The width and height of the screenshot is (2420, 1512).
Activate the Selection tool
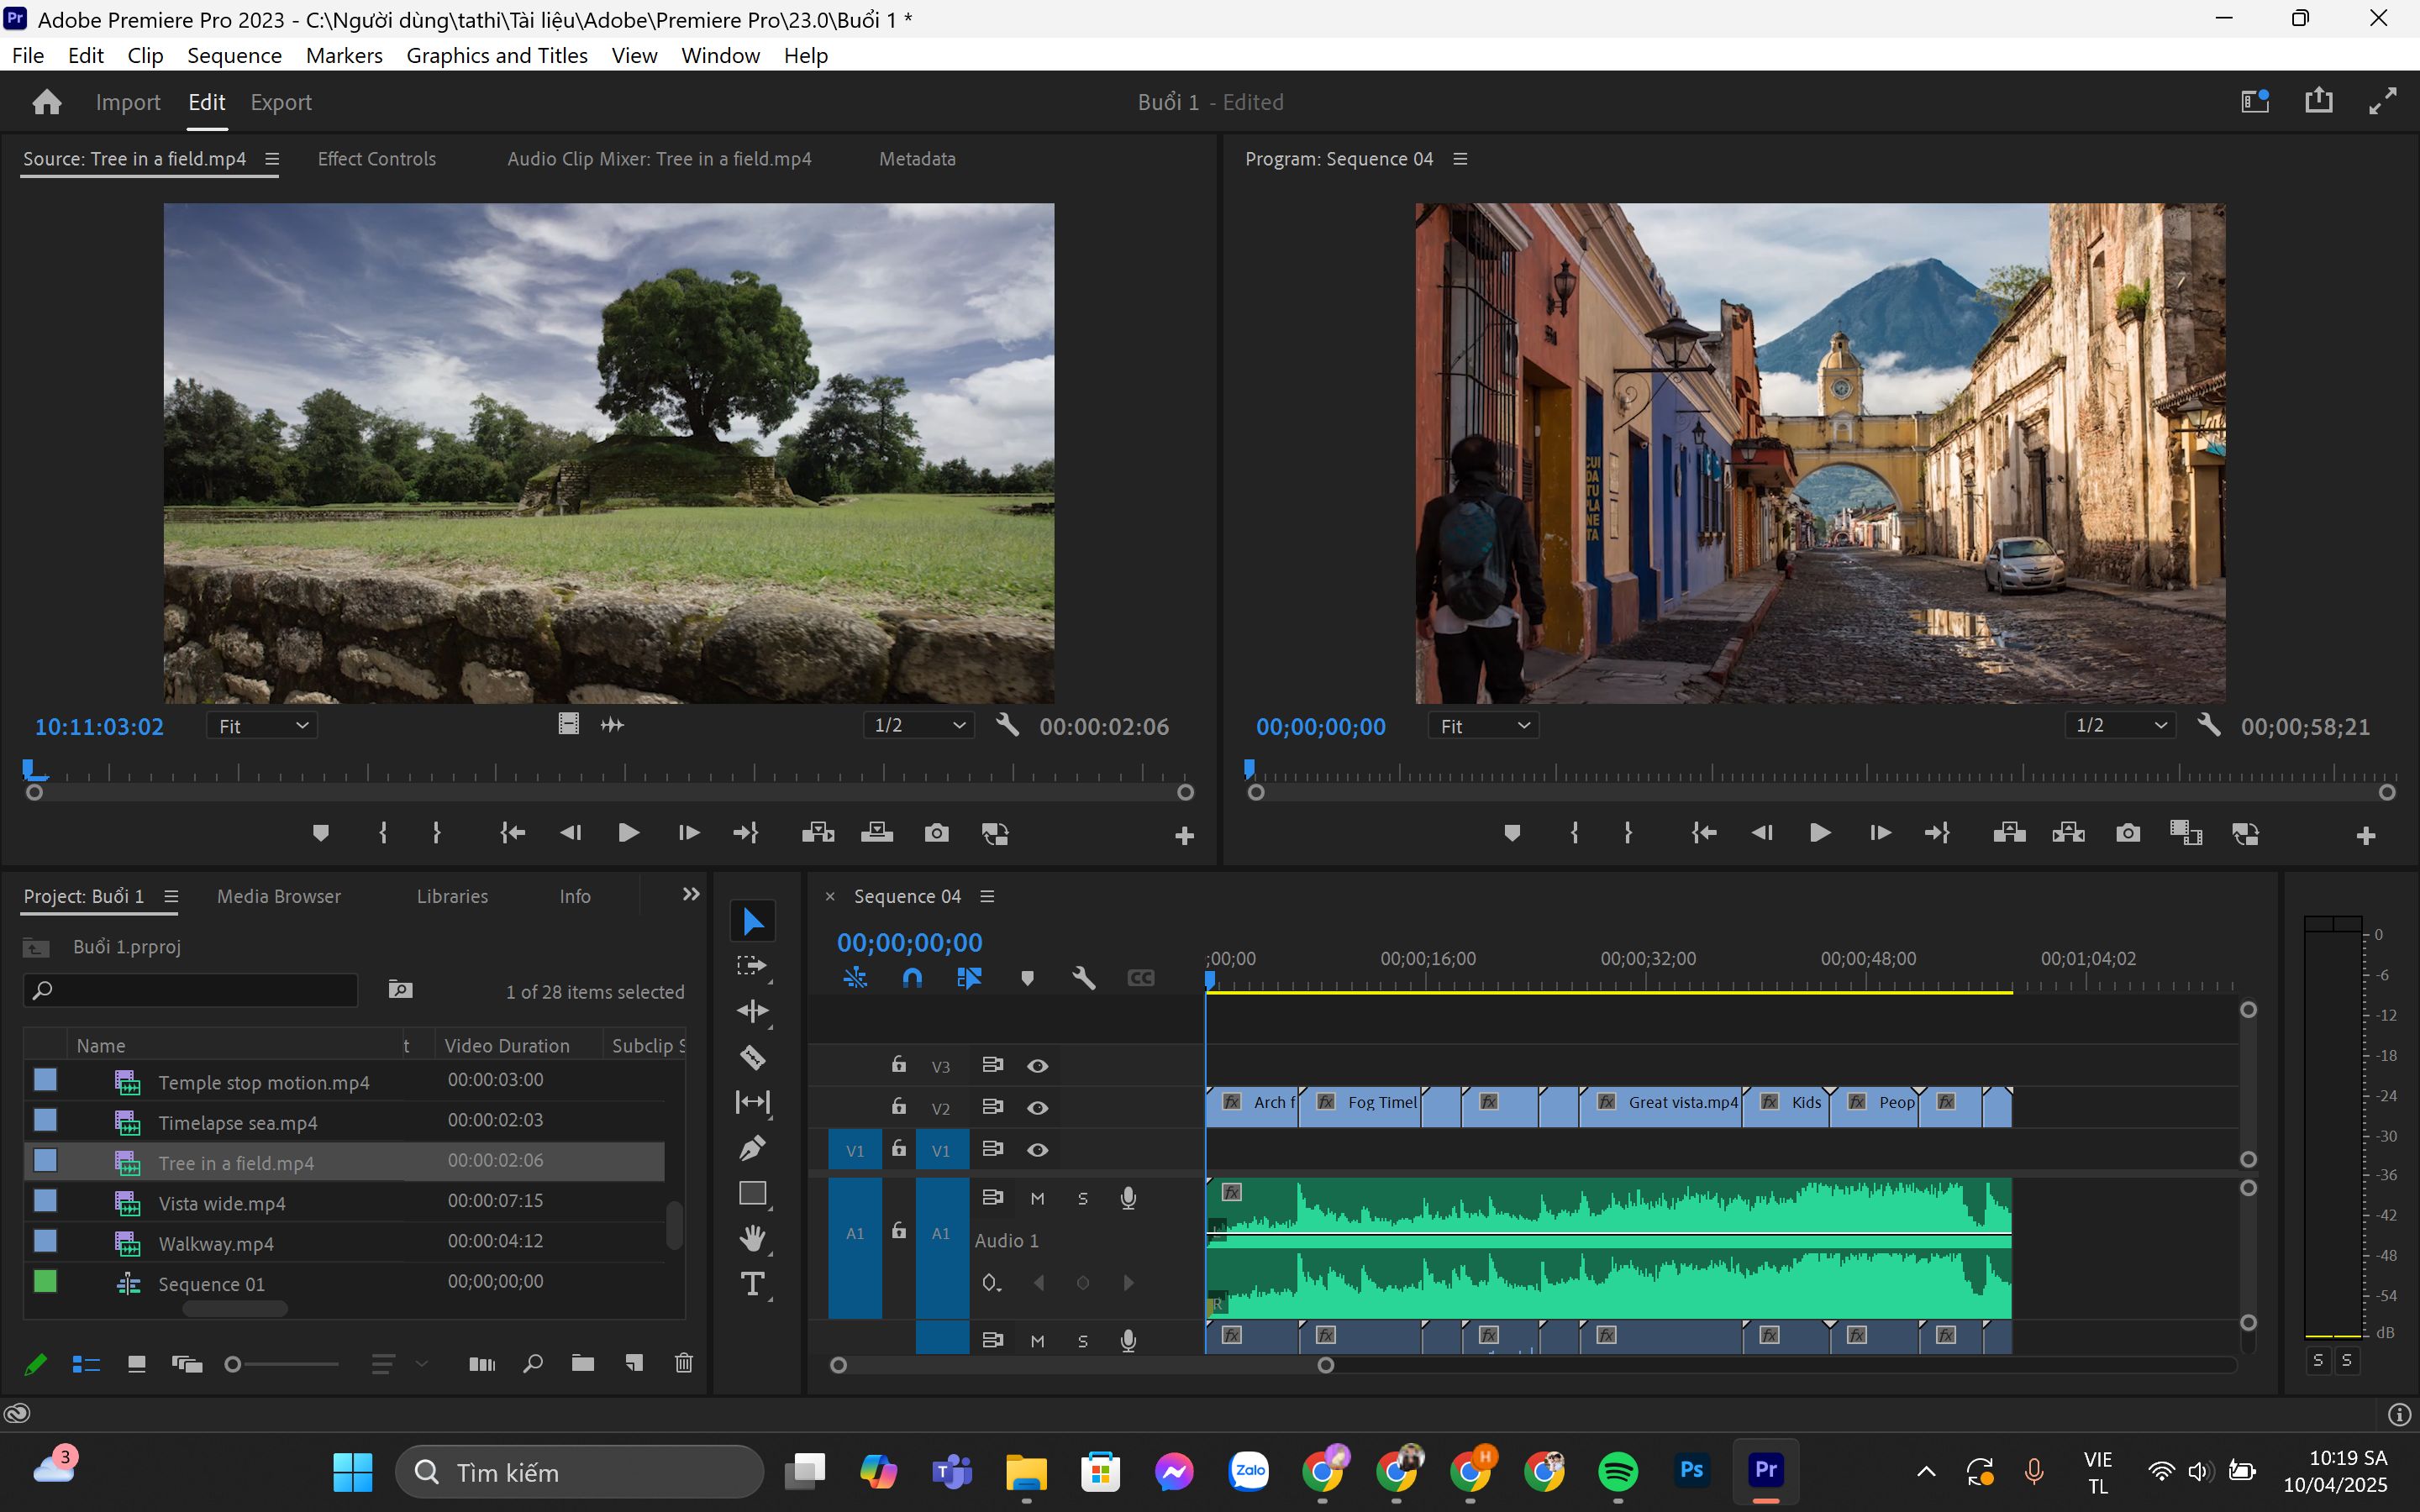pos(752,921)
